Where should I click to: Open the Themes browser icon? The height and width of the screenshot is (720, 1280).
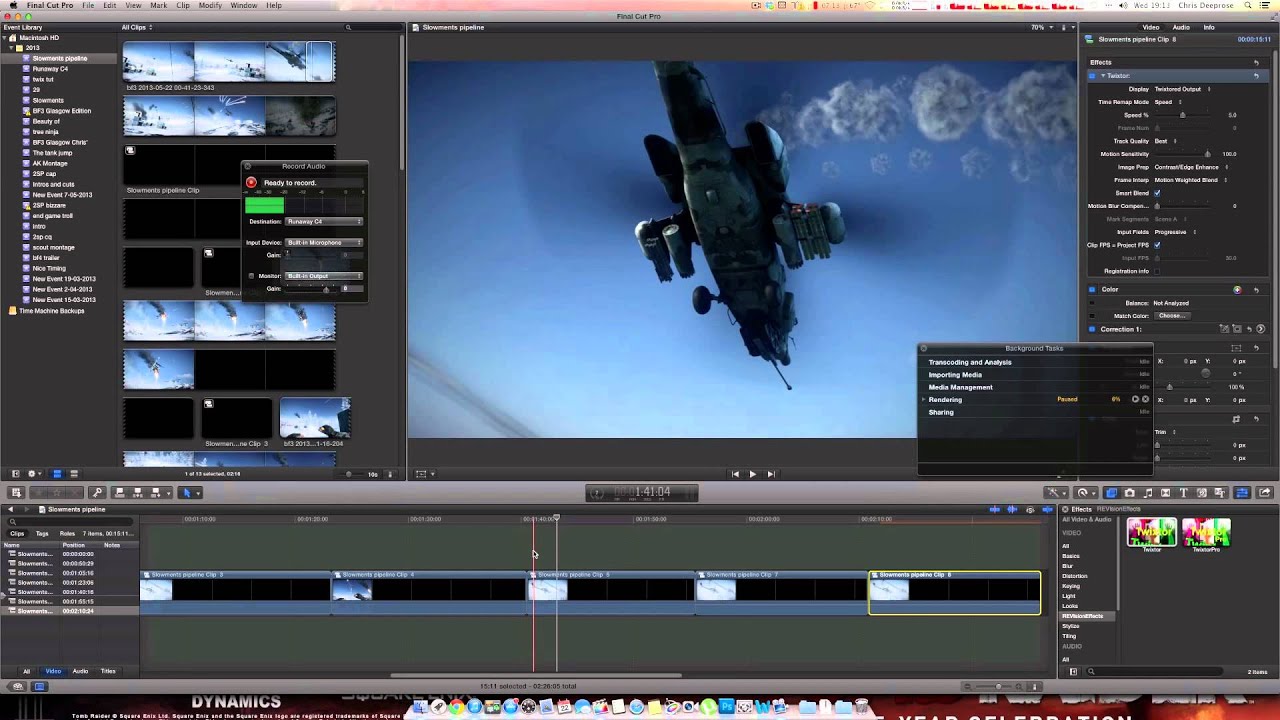(1220, 492)
